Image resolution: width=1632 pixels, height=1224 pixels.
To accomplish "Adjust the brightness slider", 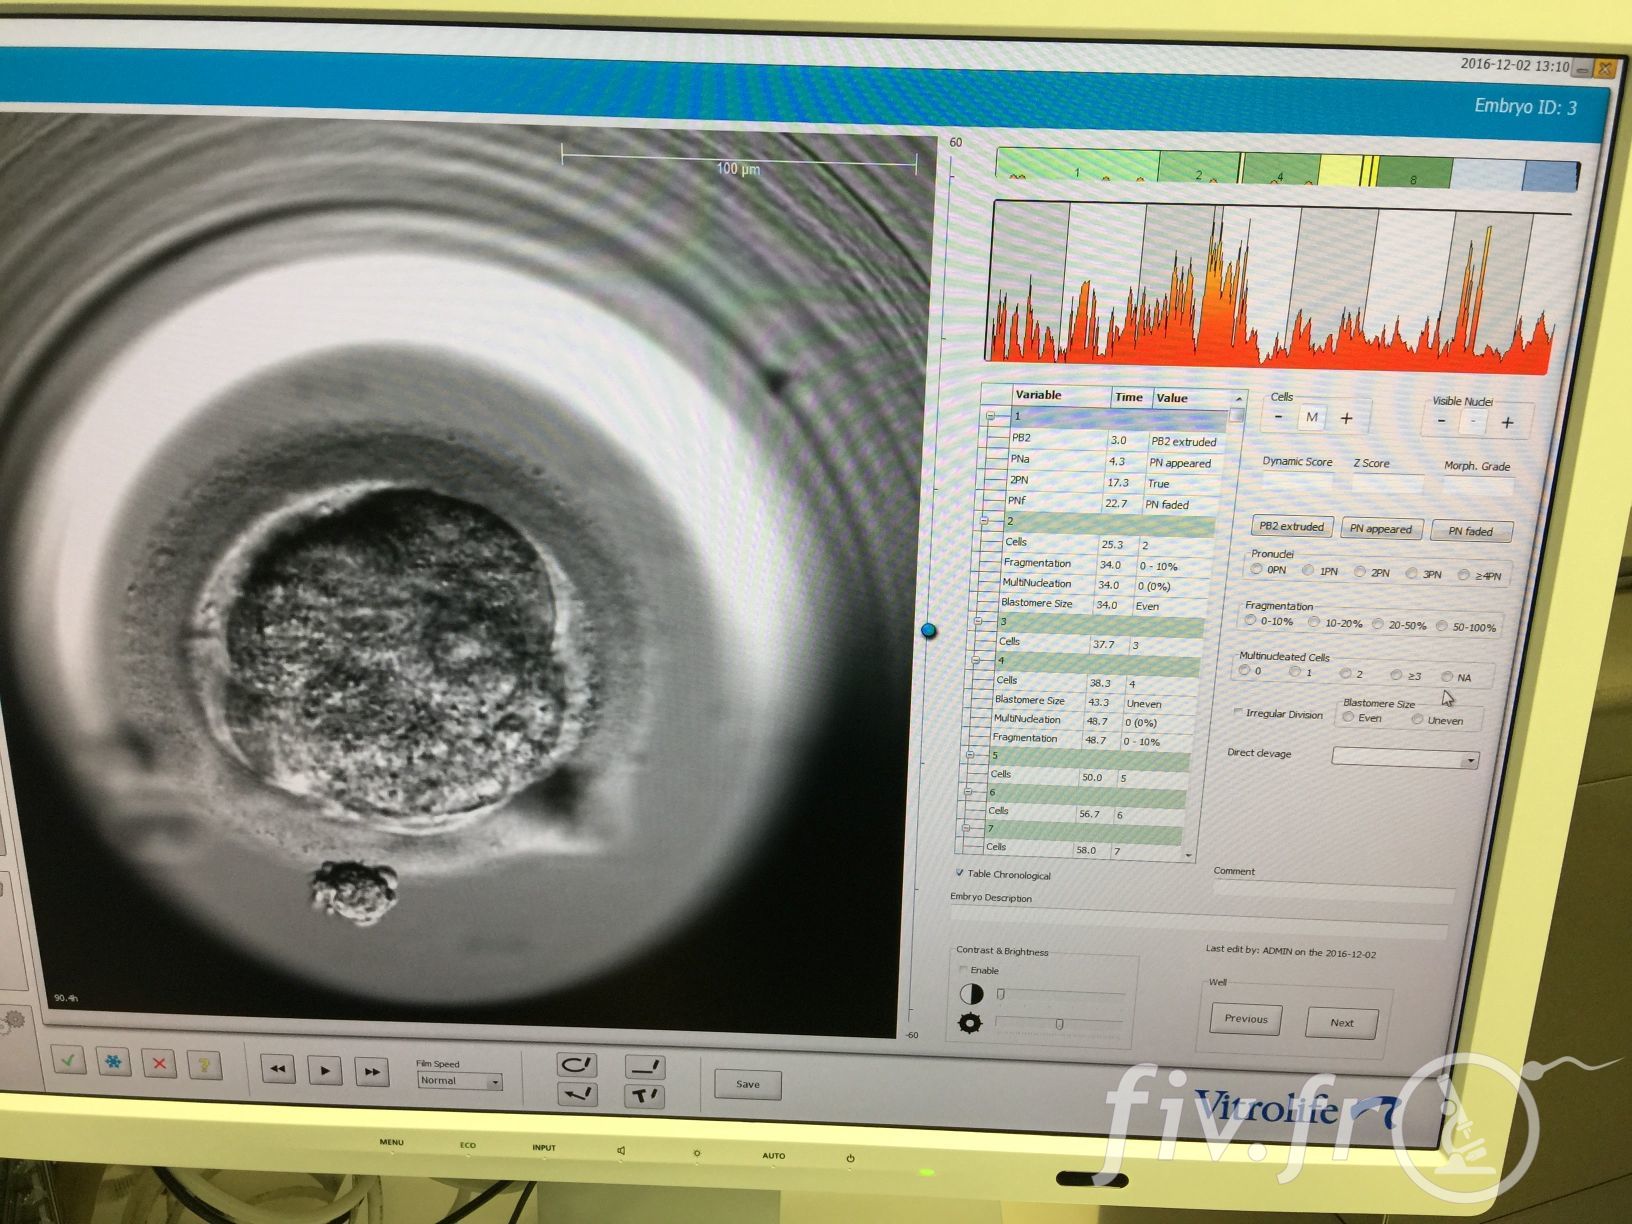I will click(1059, 1024).
